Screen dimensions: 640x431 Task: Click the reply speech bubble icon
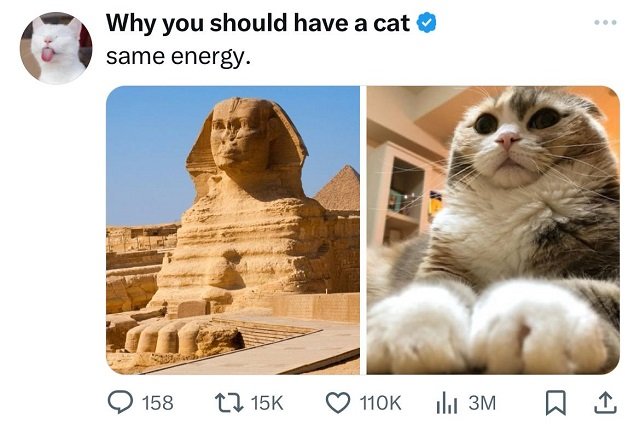click(x=120, y=402)
